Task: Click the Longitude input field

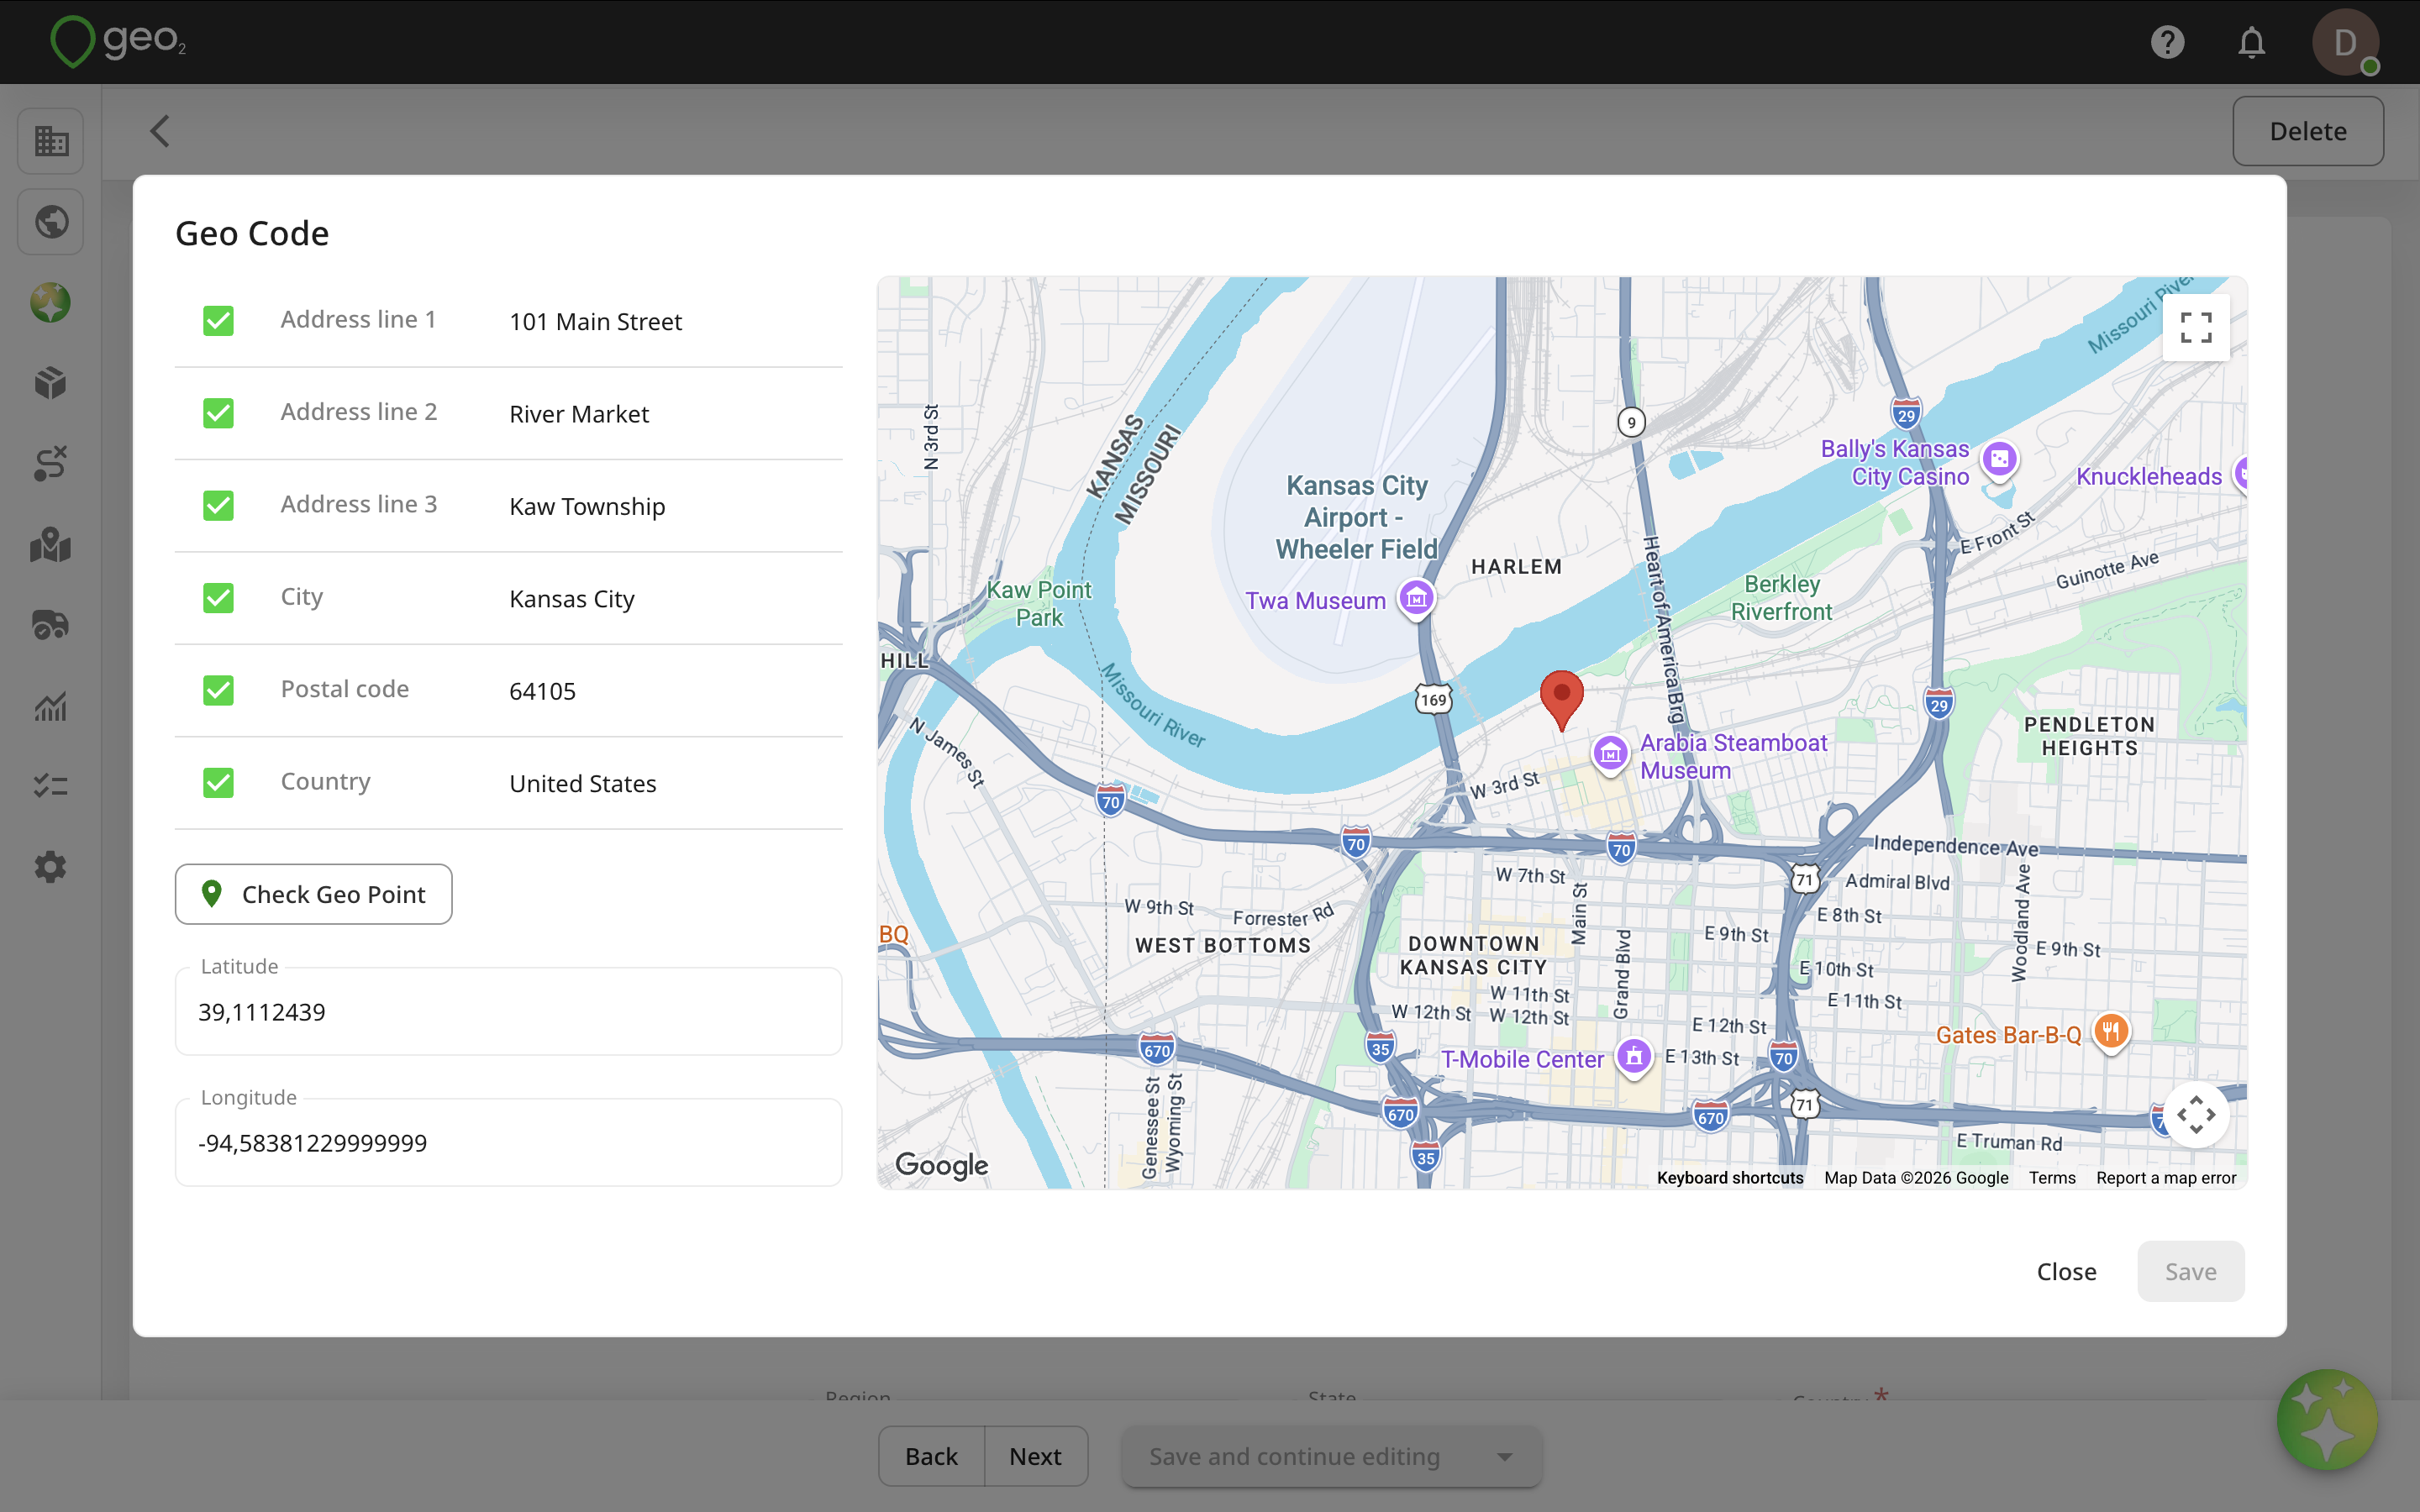Action: [x=508, y=1142]
